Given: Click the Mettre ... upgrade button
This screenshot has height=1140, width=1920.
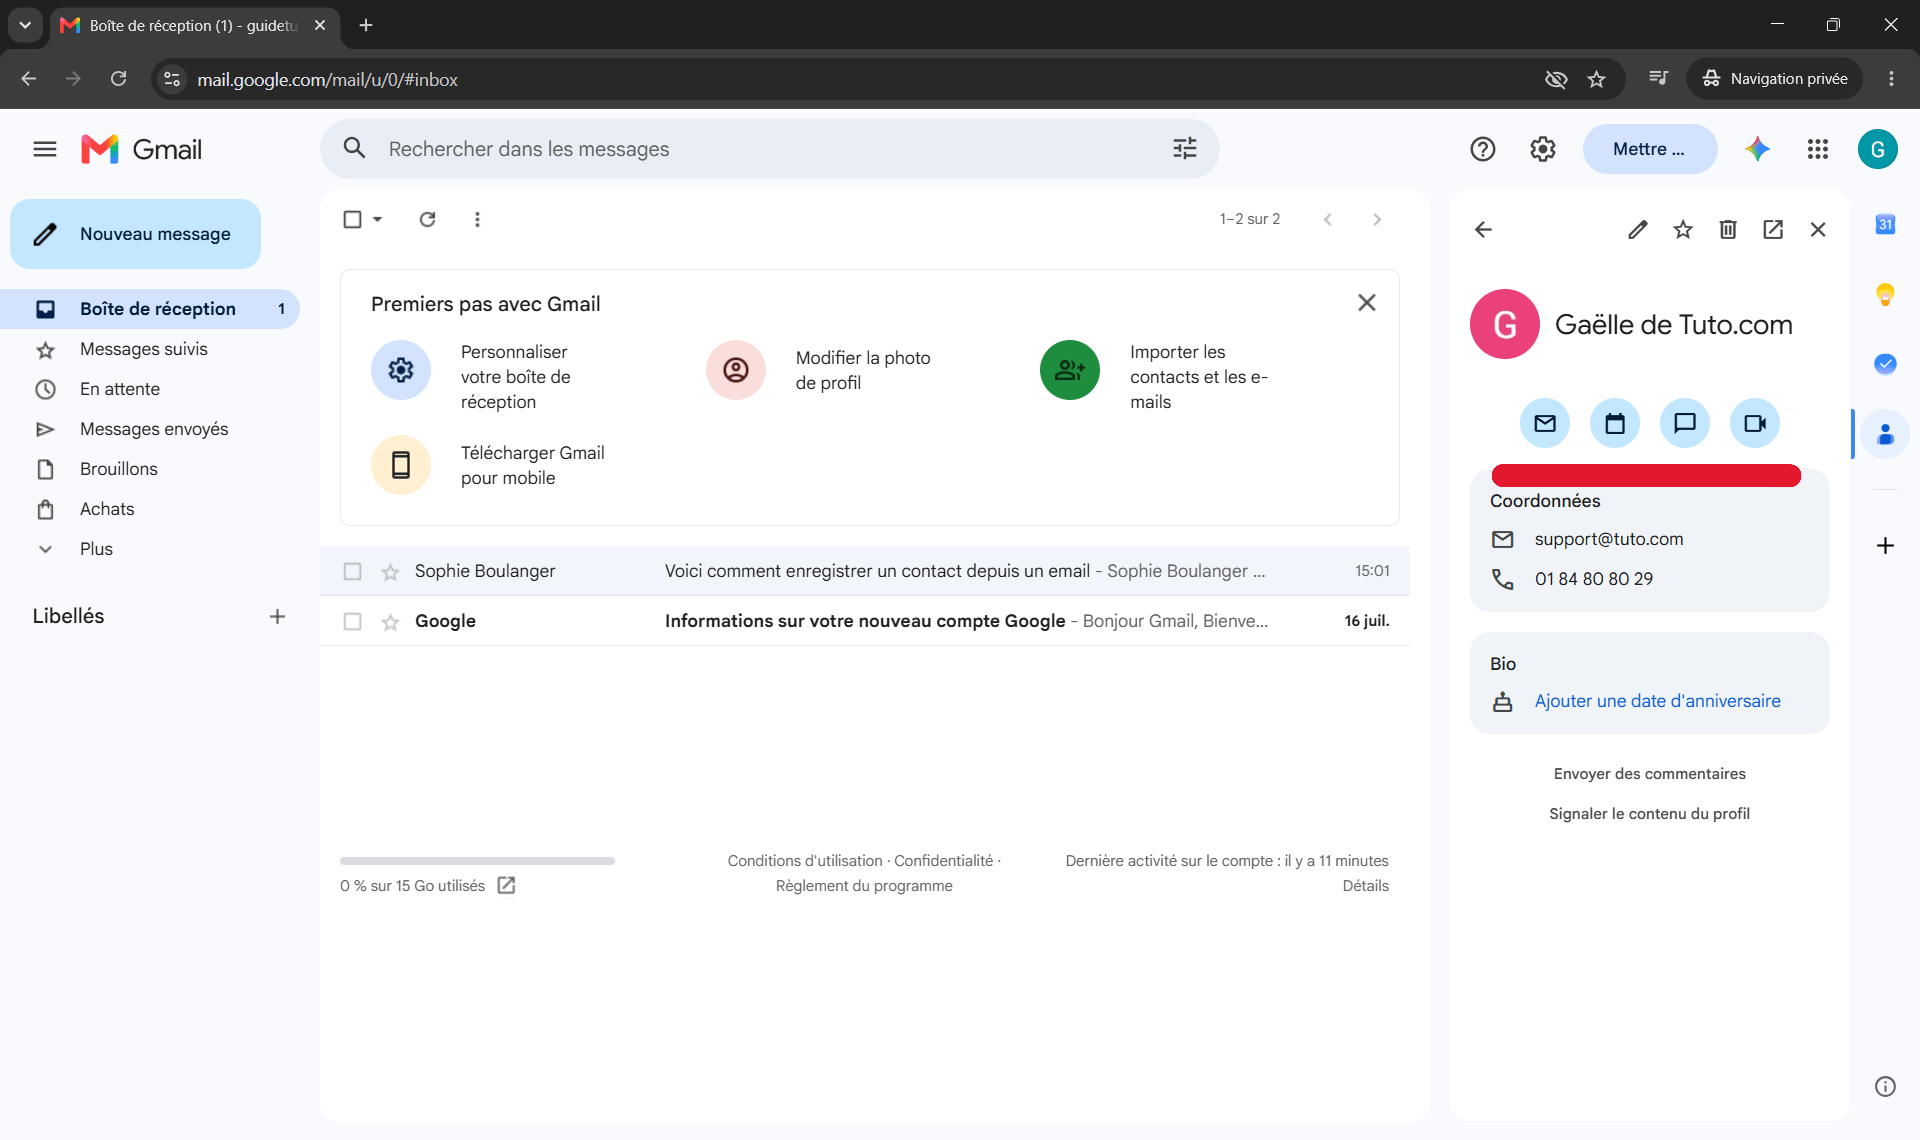Looking at the screenshot, I should [1649, 149].
